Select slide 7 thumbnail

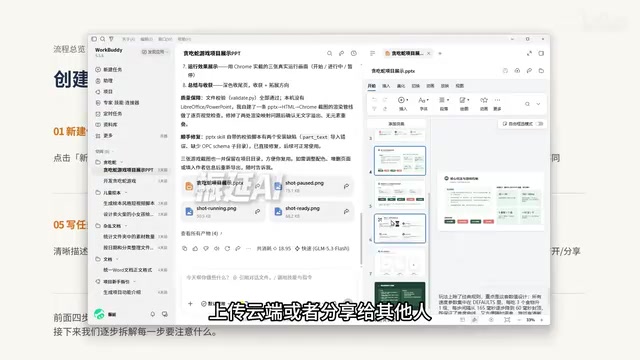pyautogui.click(x=400, y=262)
